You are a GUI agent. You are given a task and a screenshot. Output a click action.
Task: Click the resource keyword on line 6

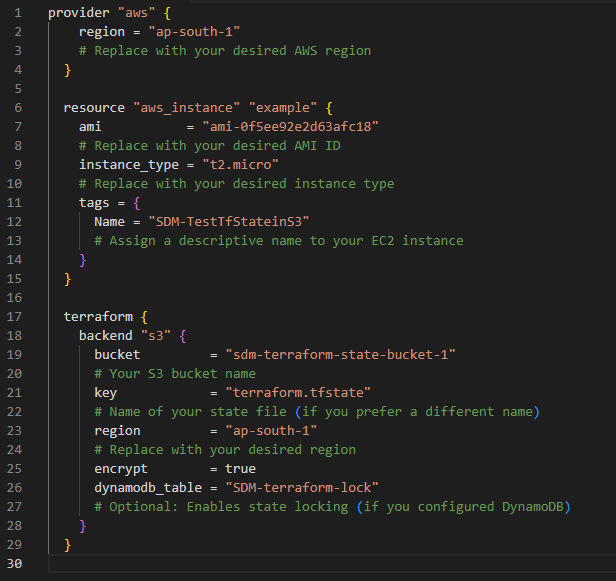point(94,108)
